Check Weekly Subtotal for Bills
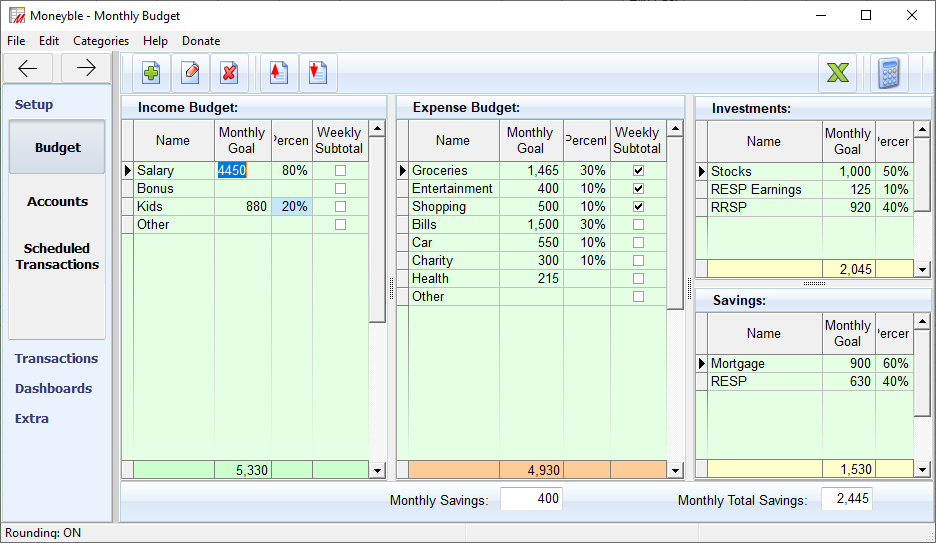Viewport: 936px width, 543px height. pyautogui.click(x=638, y=225)
